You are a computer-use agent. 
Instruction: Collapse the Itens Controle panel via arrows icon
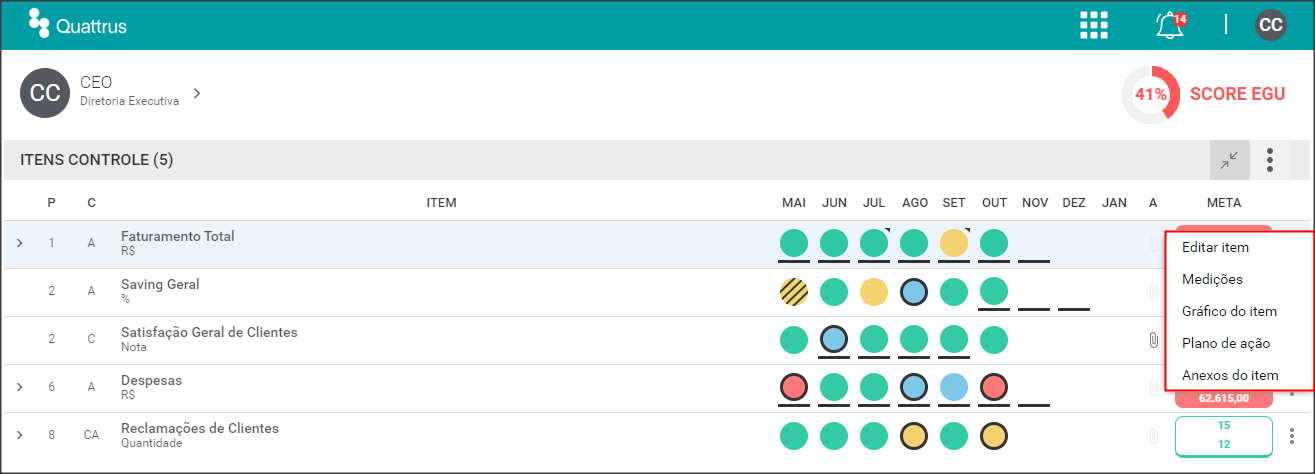1230,160
